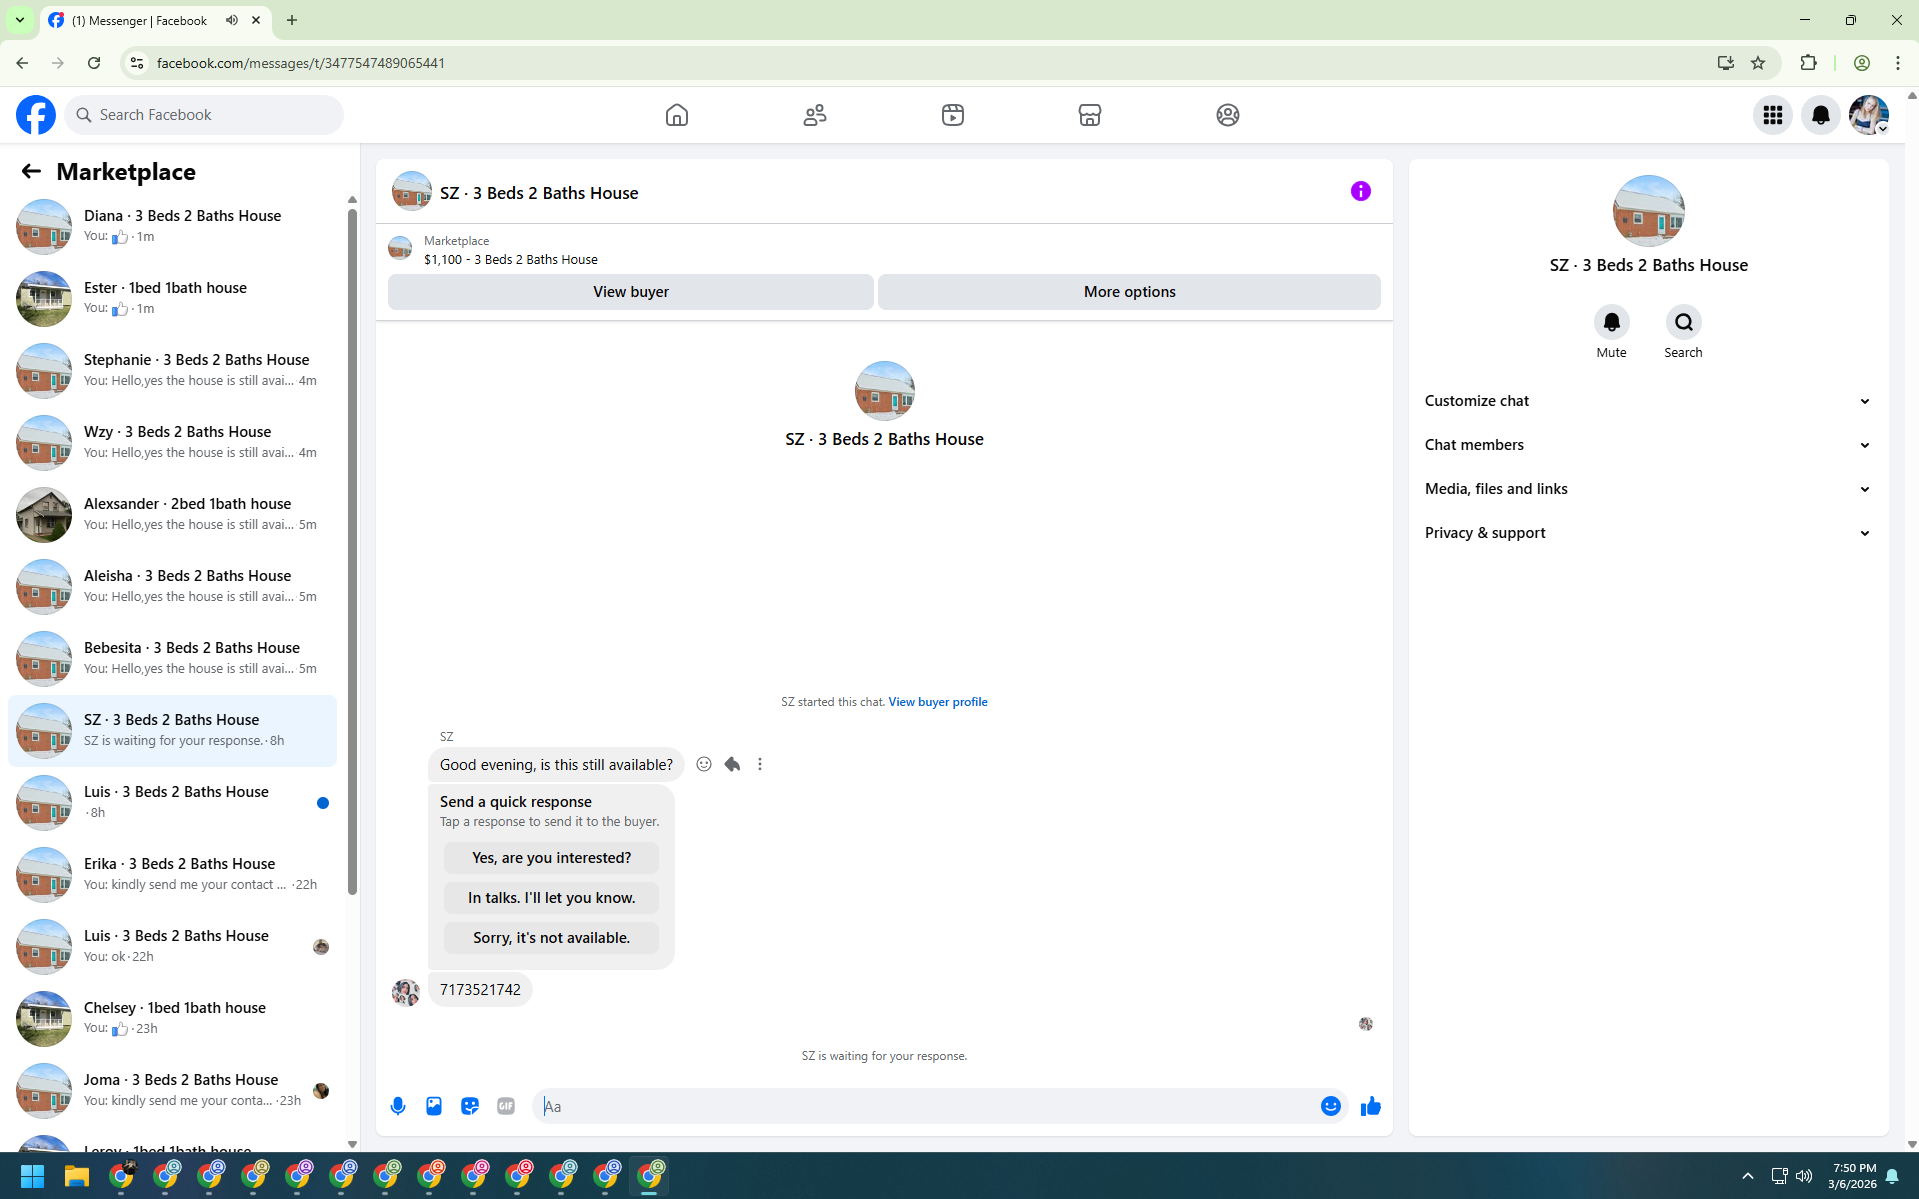Image resolution: width=1919 pixels, height=1199 pixels.
Task: Send 'In talks. I'll let you know.' response
Action: coord(551,898)
